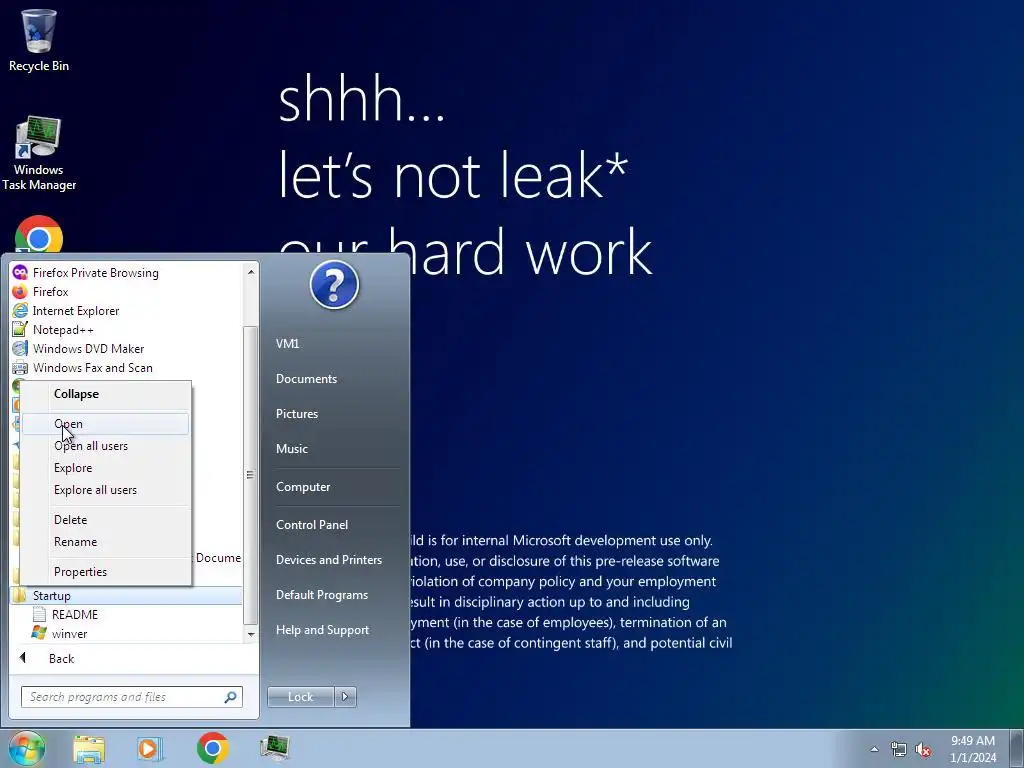1024x768 pixels.
Task: Open Pictures from the Start menu
Action: point(297,413)
